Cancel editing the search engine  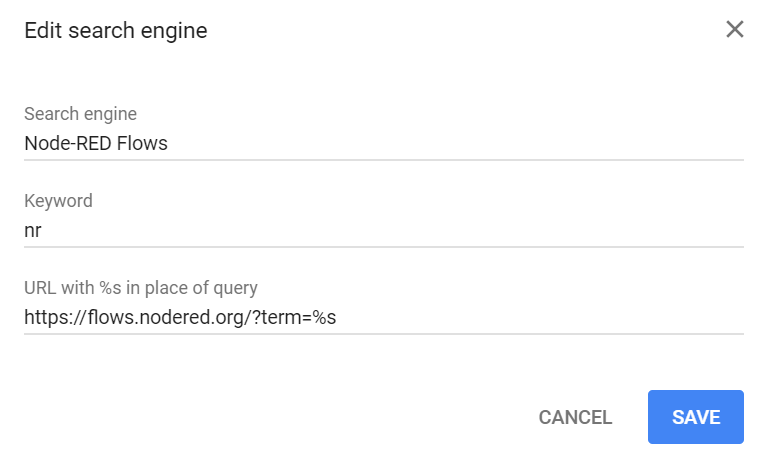pos(575,417)
